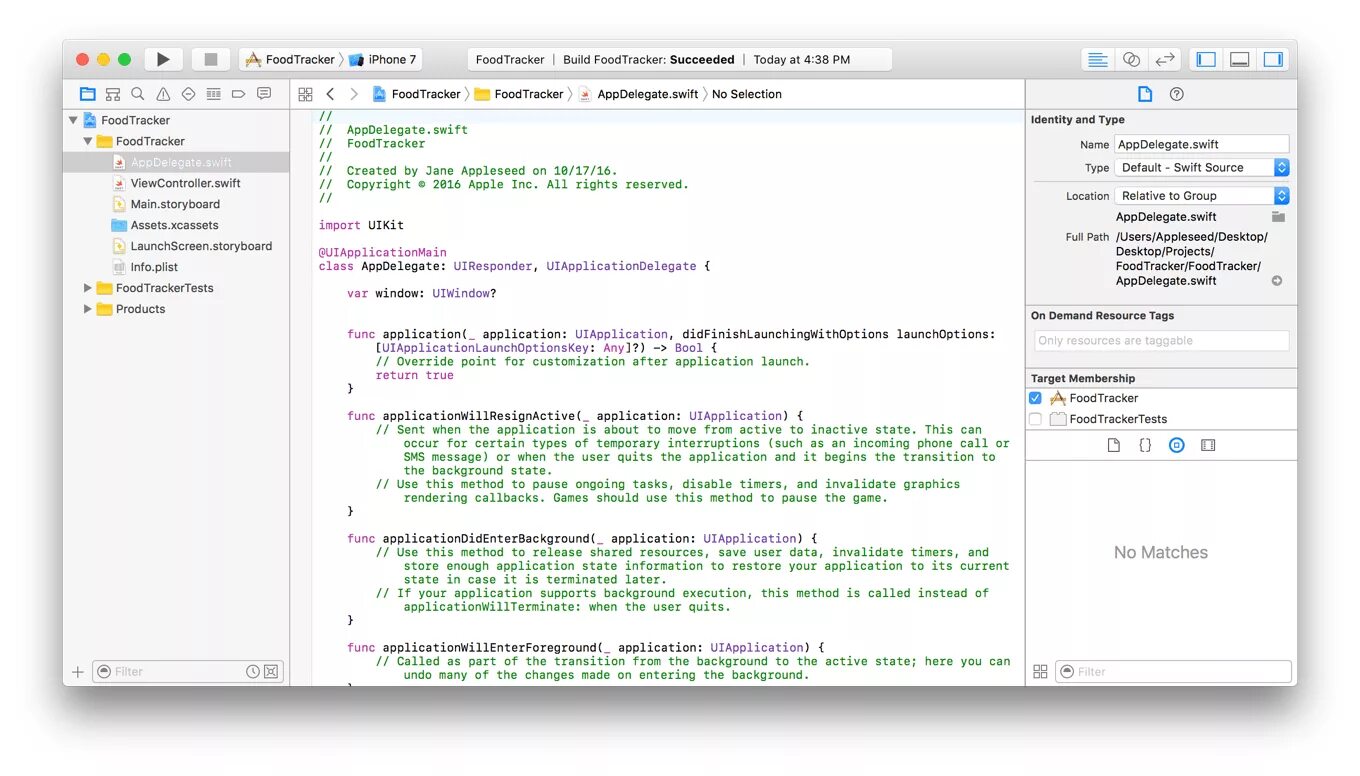
Task: Click the import UIKit line
Action: tap(361, 226)
